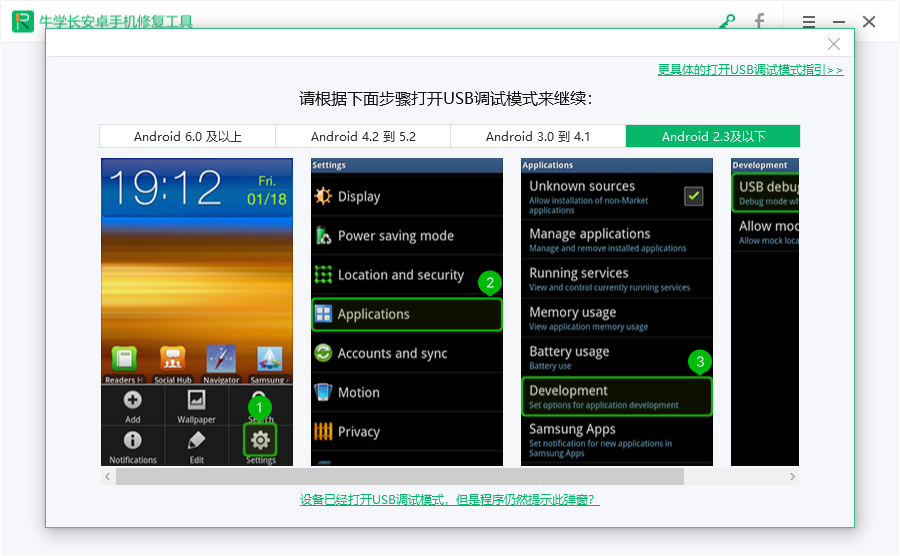Click the Notifications info icon in screenshot
The image size is (900, 556).
133,440
